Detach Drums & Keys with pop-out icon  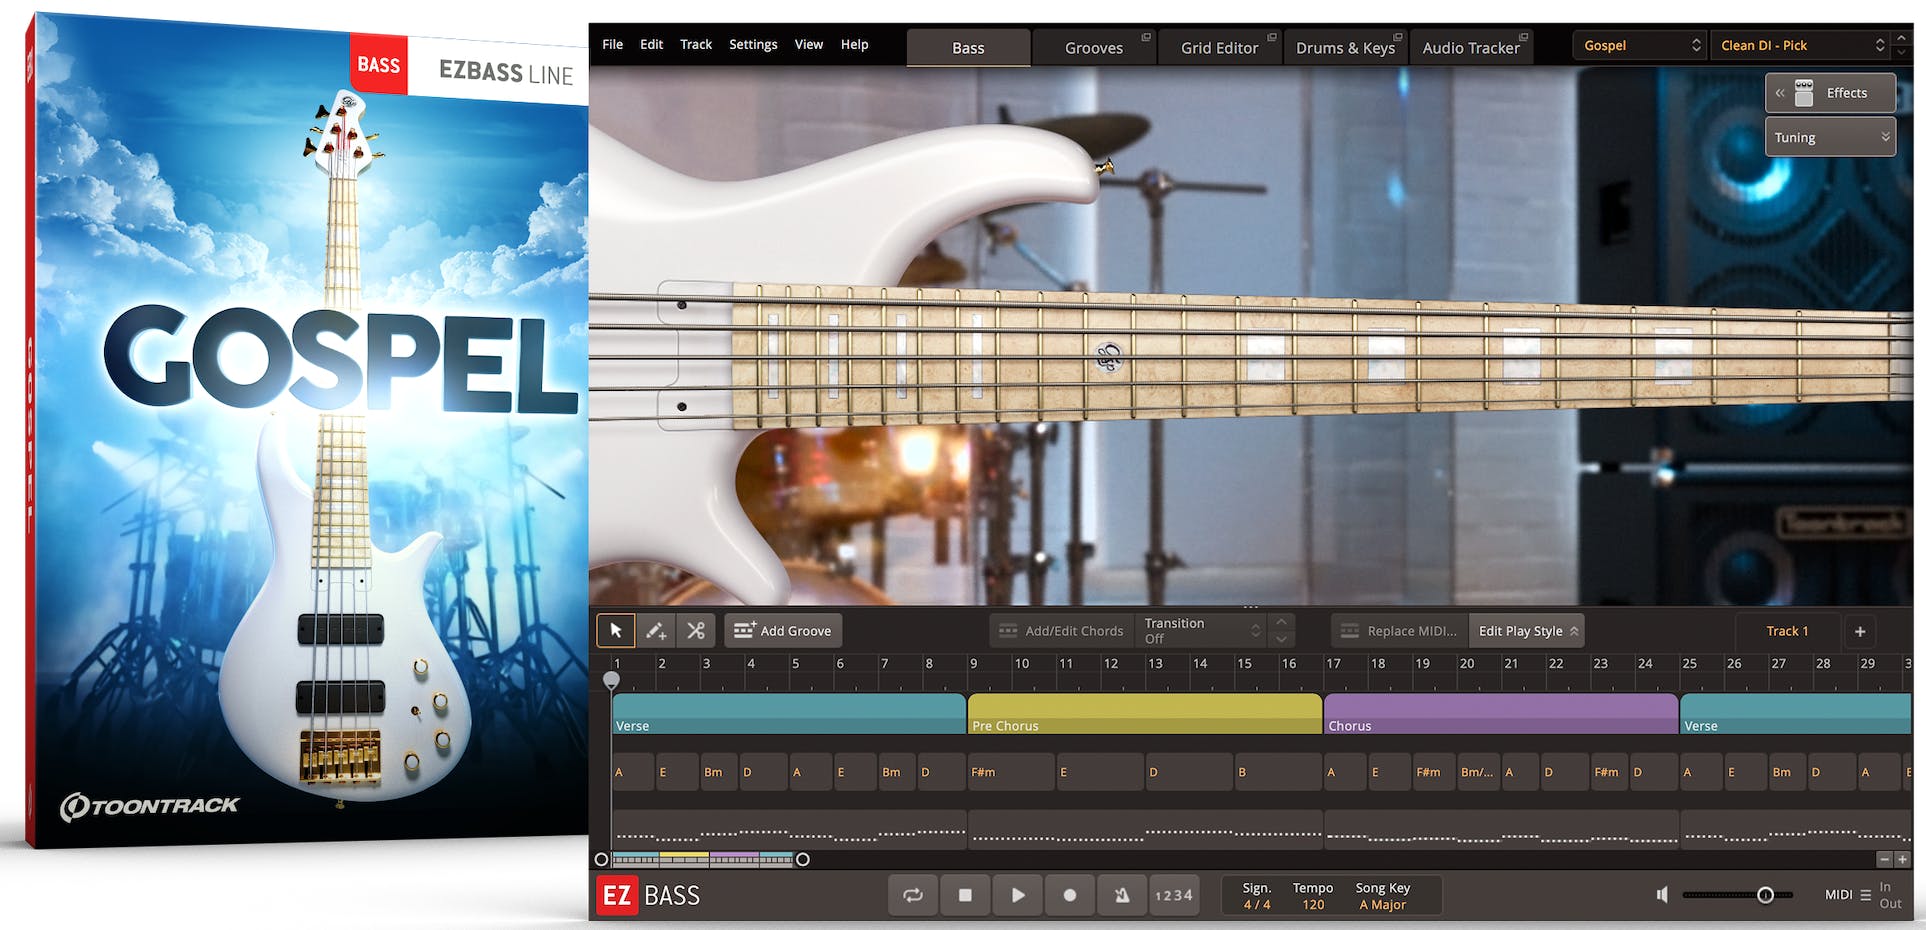pyautogui.click(x=1398, y=37)
